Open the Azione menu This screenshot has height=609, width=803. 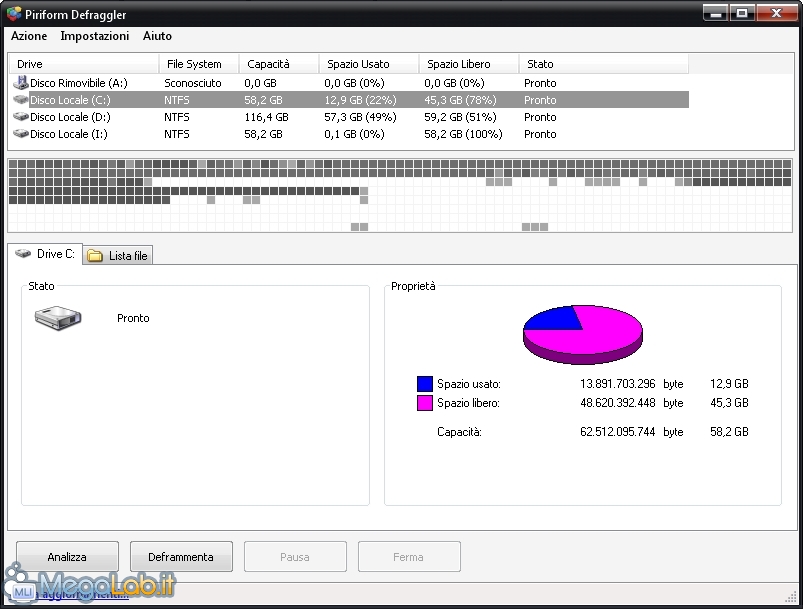tap(29, 36)
